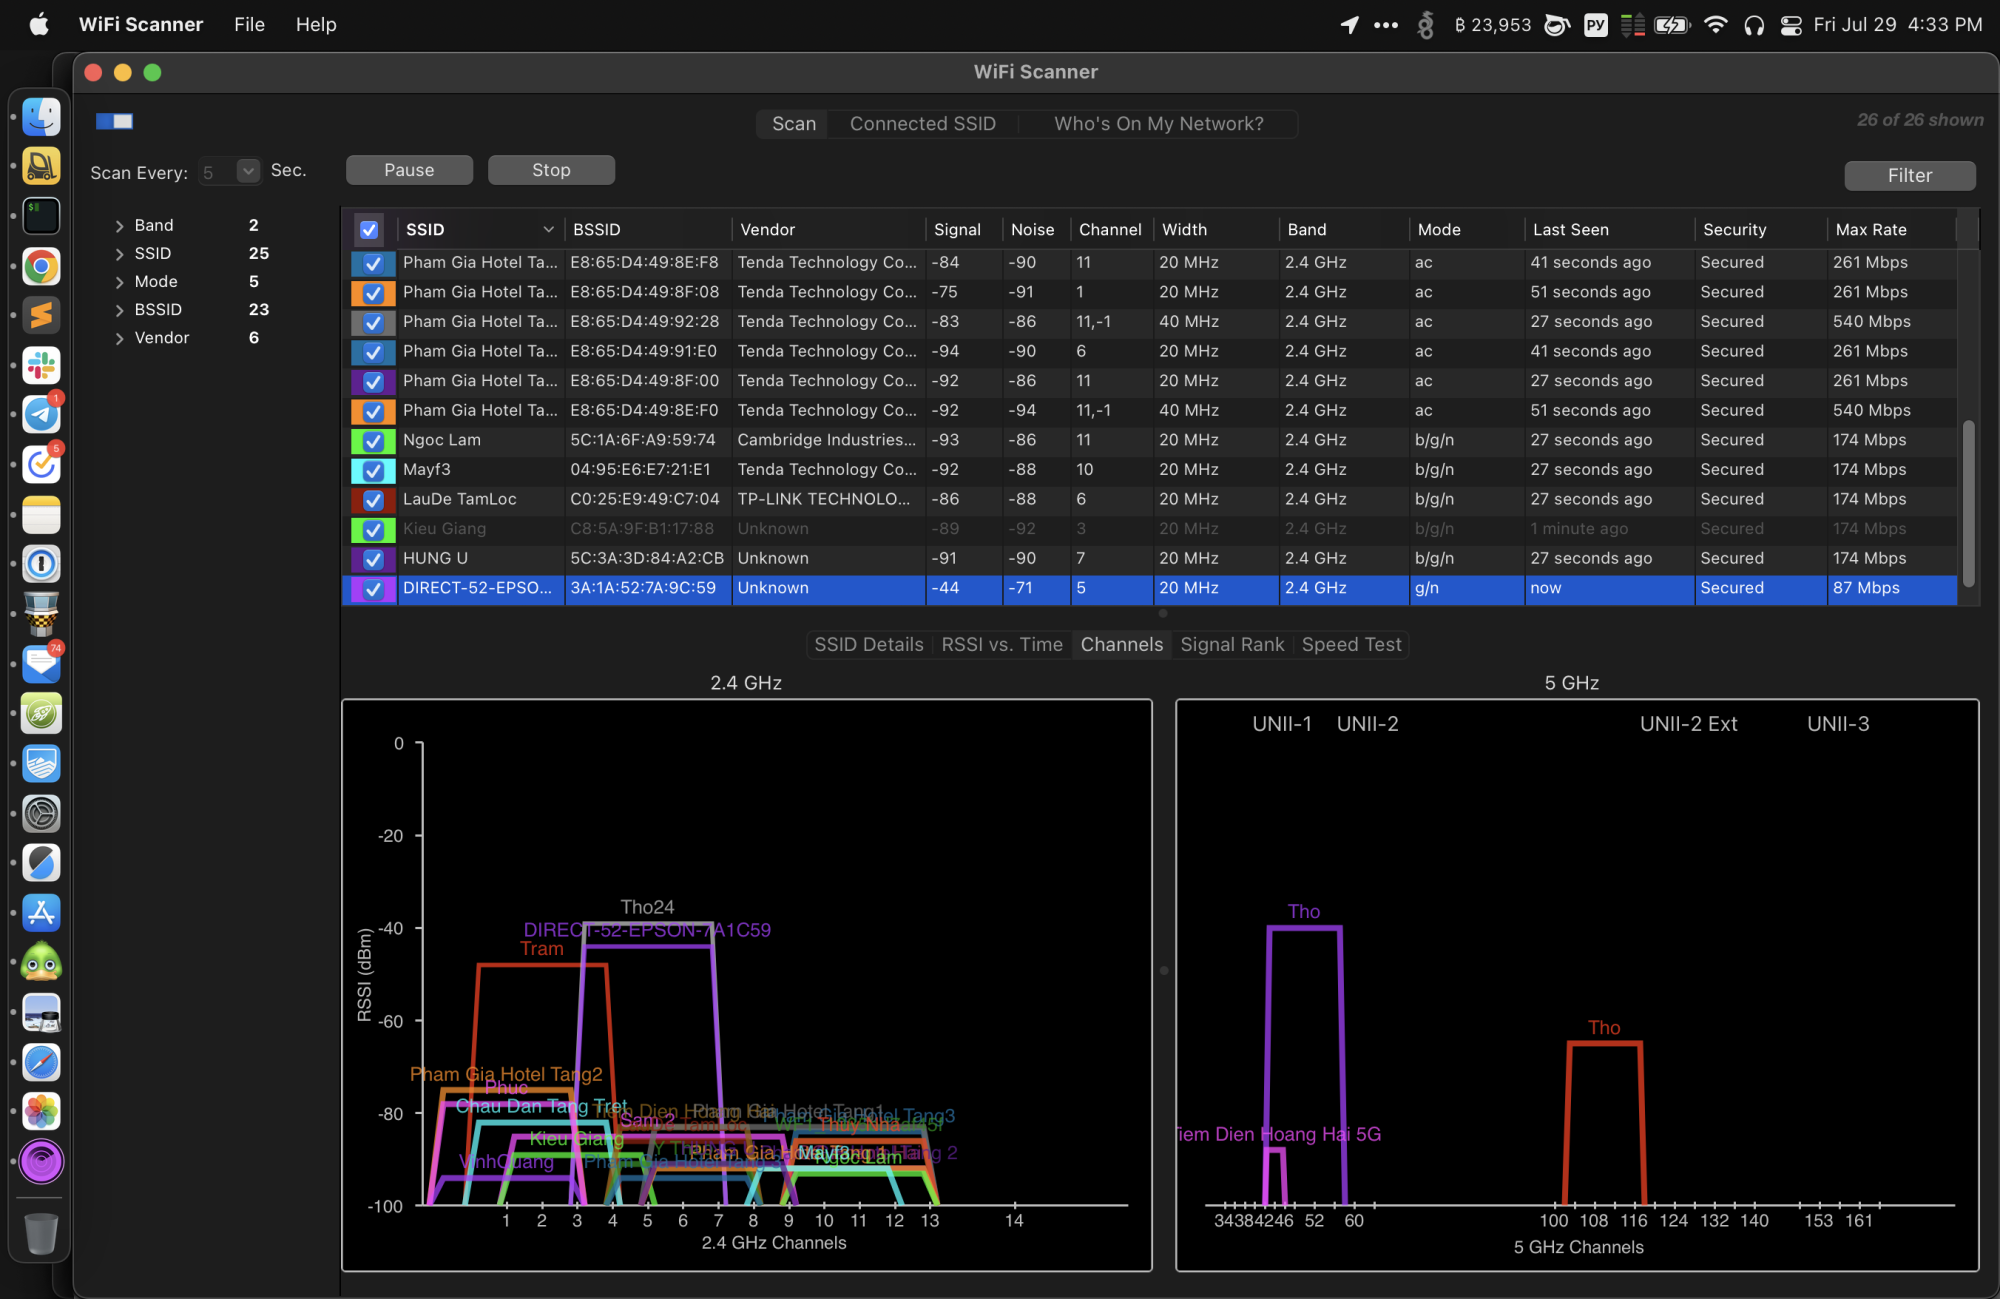Open Google Chrome in the dock
This screenshot has width=2000, height=1299.
coord(41,266)
